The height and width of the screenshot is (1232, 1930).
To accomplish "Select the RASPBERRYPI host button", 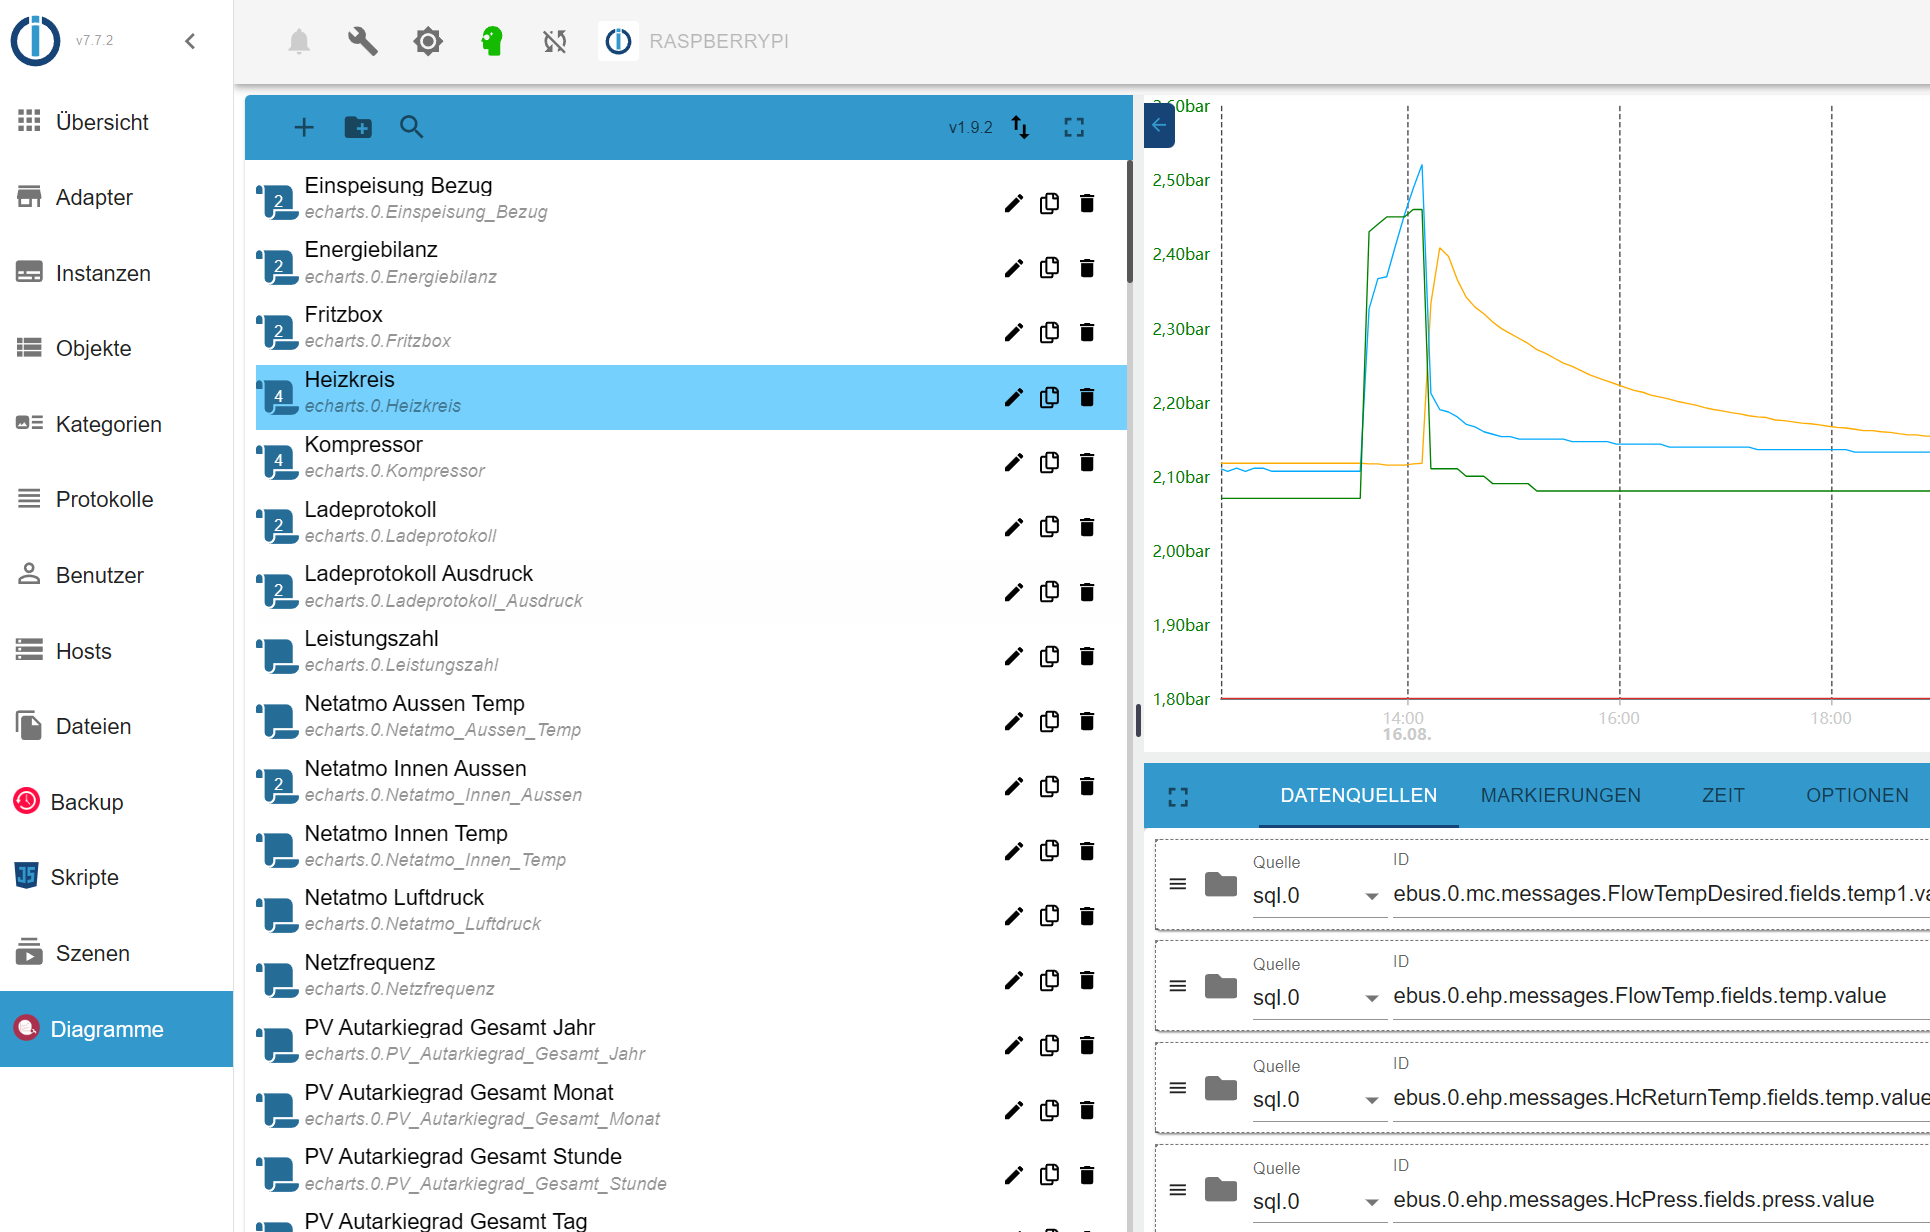I will tap(696, 41).
